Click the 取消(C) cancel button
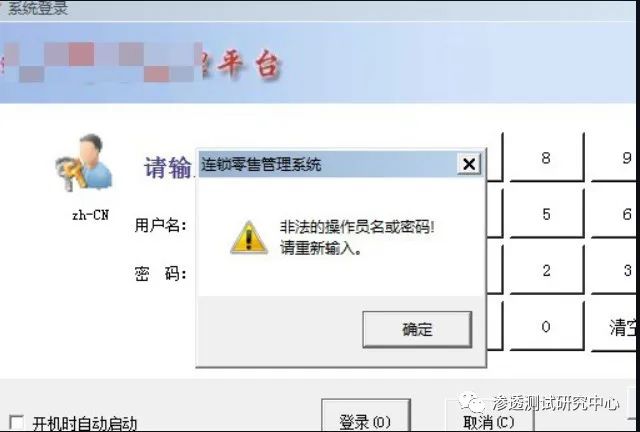The width and height of the screenshot is (640, 432). [489, 417]
